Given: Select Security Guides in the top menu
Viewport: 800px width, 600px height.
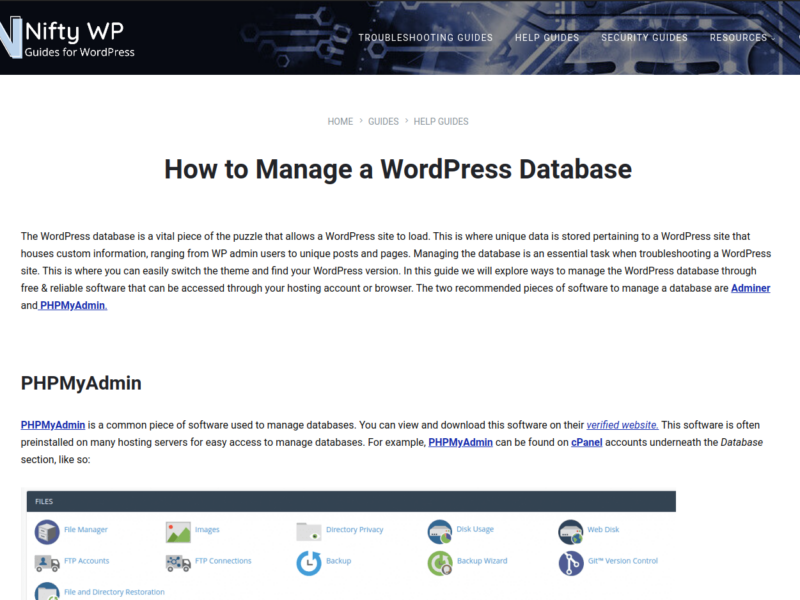Looking at the screenshot, I should pyautogui.click(x=644, y=38).
